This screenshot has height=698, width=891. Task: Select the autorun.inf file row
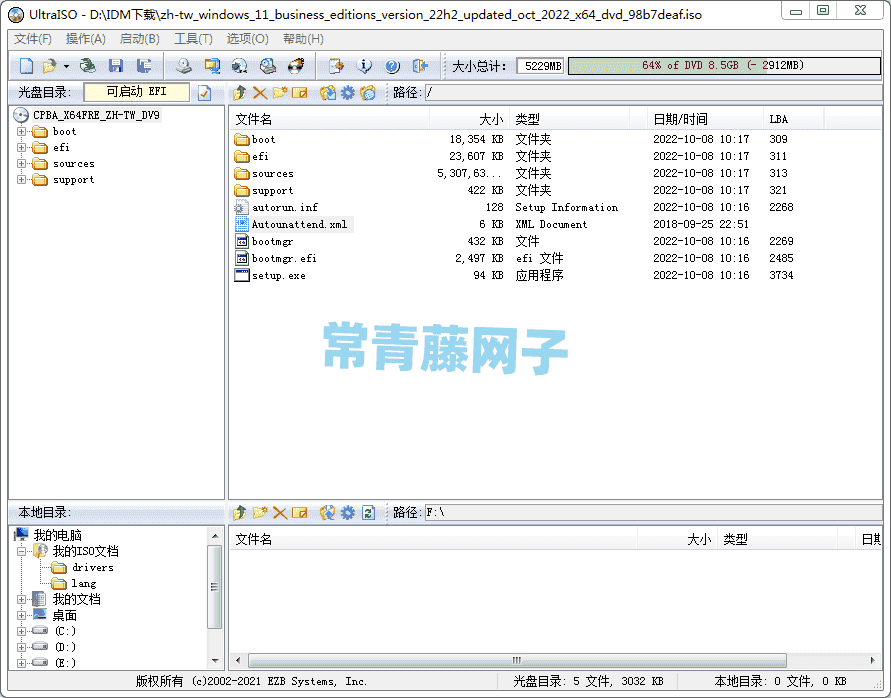[x=285, y=207]
